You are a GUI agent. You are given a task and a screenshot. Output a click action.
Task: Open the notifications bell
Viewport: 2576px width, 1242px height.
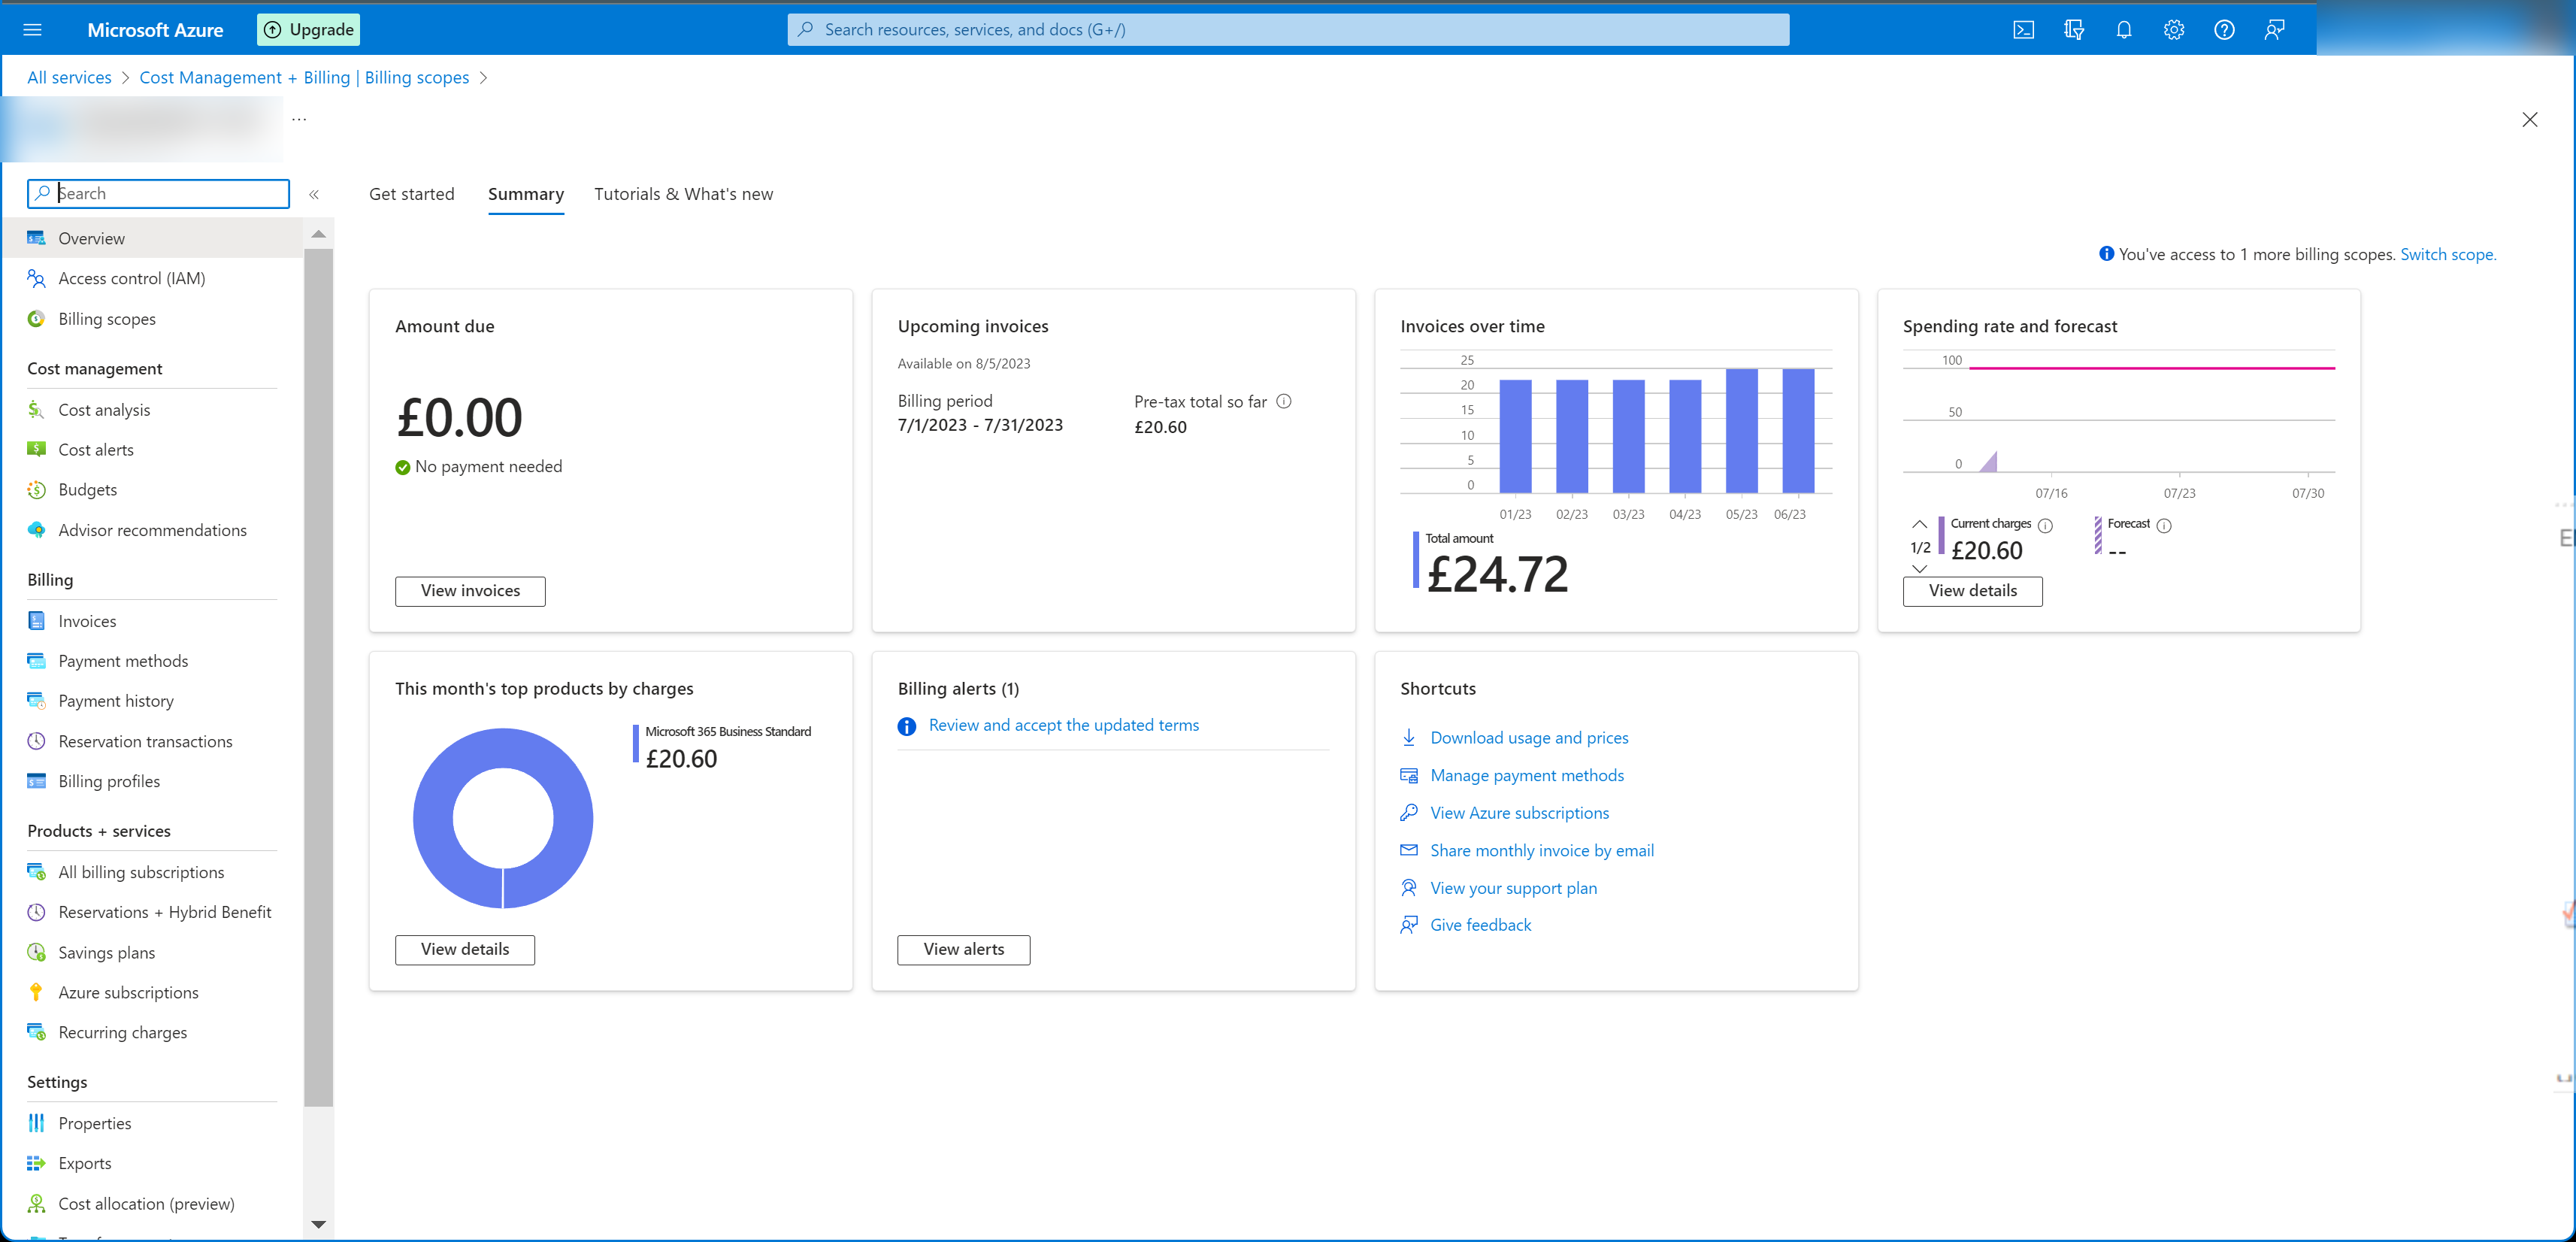pyautogui.click(x=2123, y=30)
